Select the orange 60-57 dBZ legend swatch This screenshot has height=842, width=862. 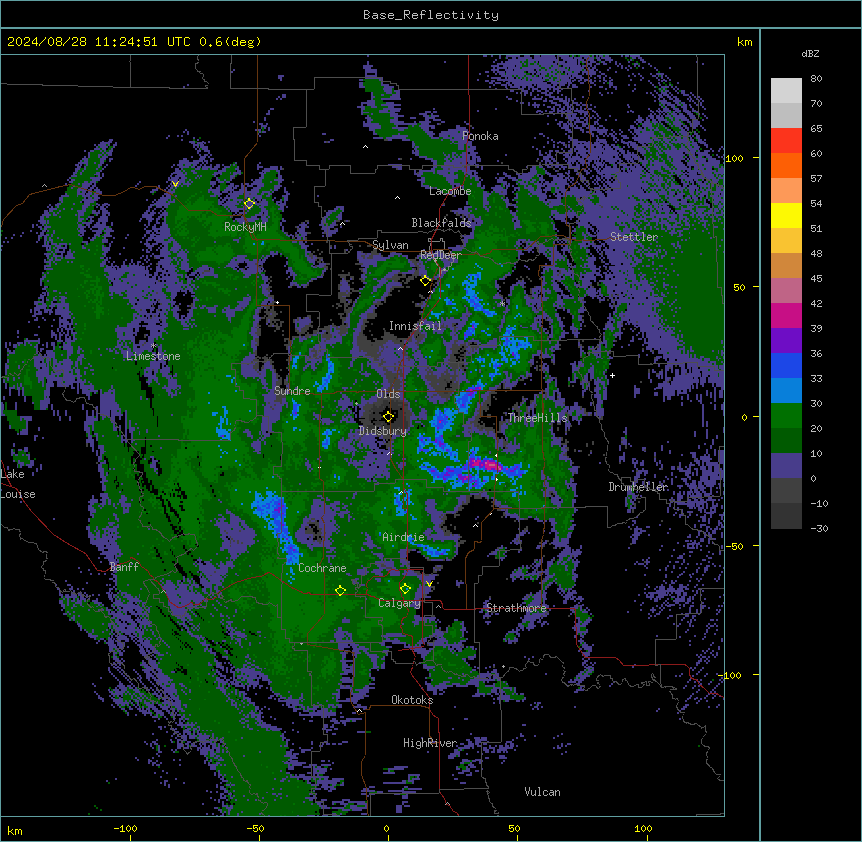[786, 165]
